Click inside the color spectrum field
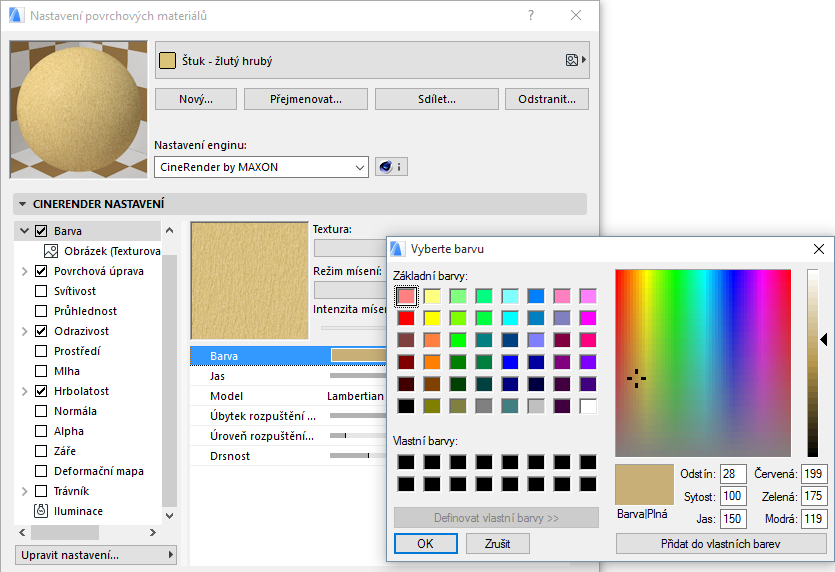This screenshot has width=835, height=572. click(x=703, y=363)
